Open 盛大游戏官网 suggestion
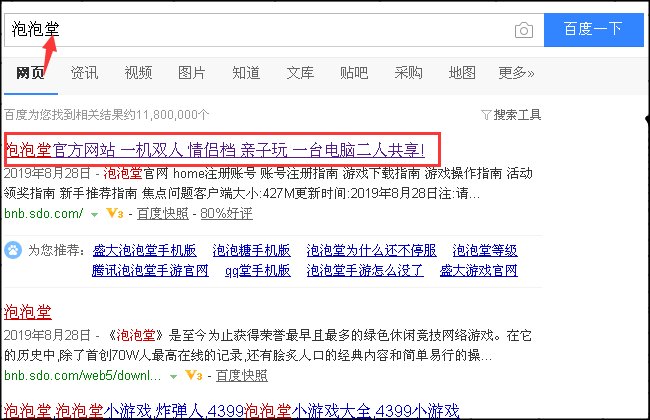 [x=479, y=271]
